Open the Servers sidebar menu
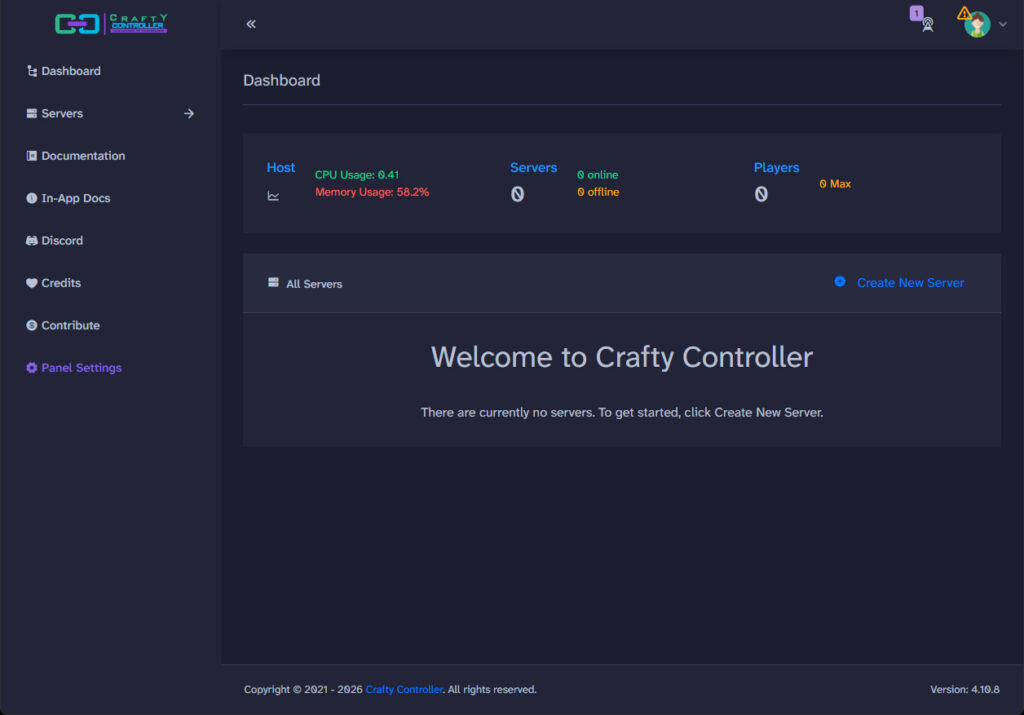Screen dimensions: 1024x715 (x=62, y=114)
